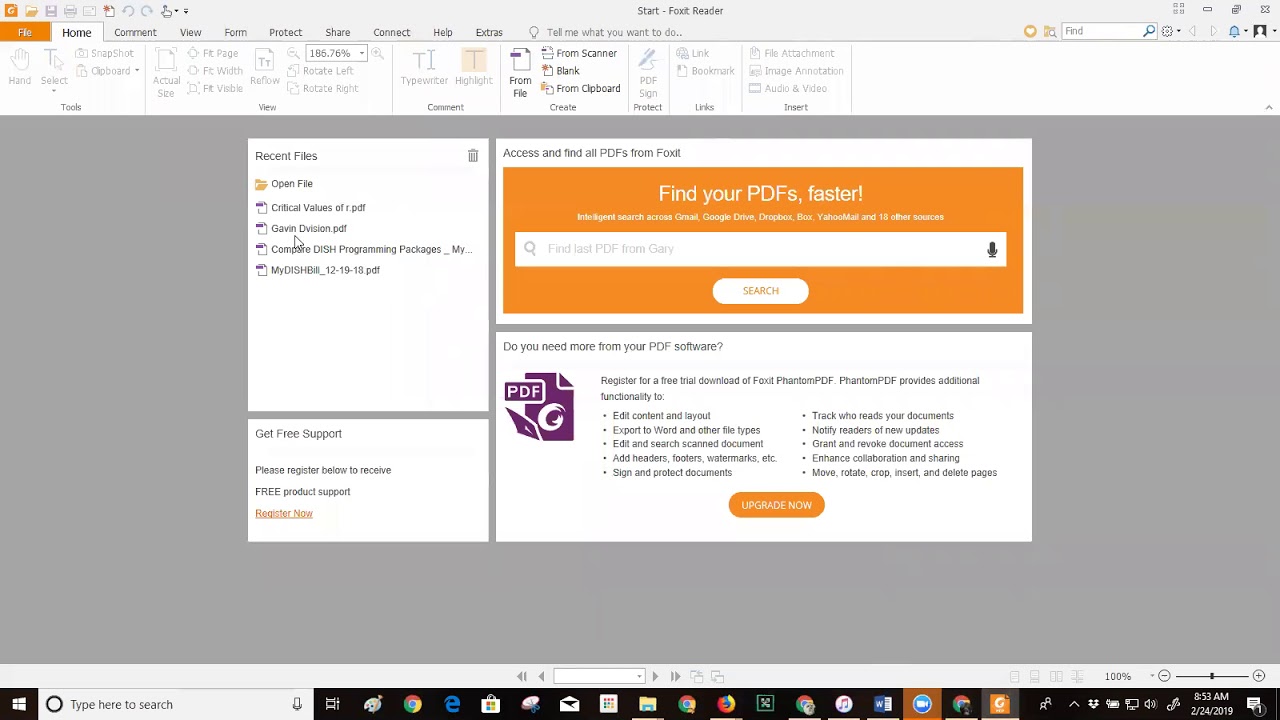1280x720 pixels.
Task: Open MyDISHBill_12-19-18.pdf
Action: [318, 270]
